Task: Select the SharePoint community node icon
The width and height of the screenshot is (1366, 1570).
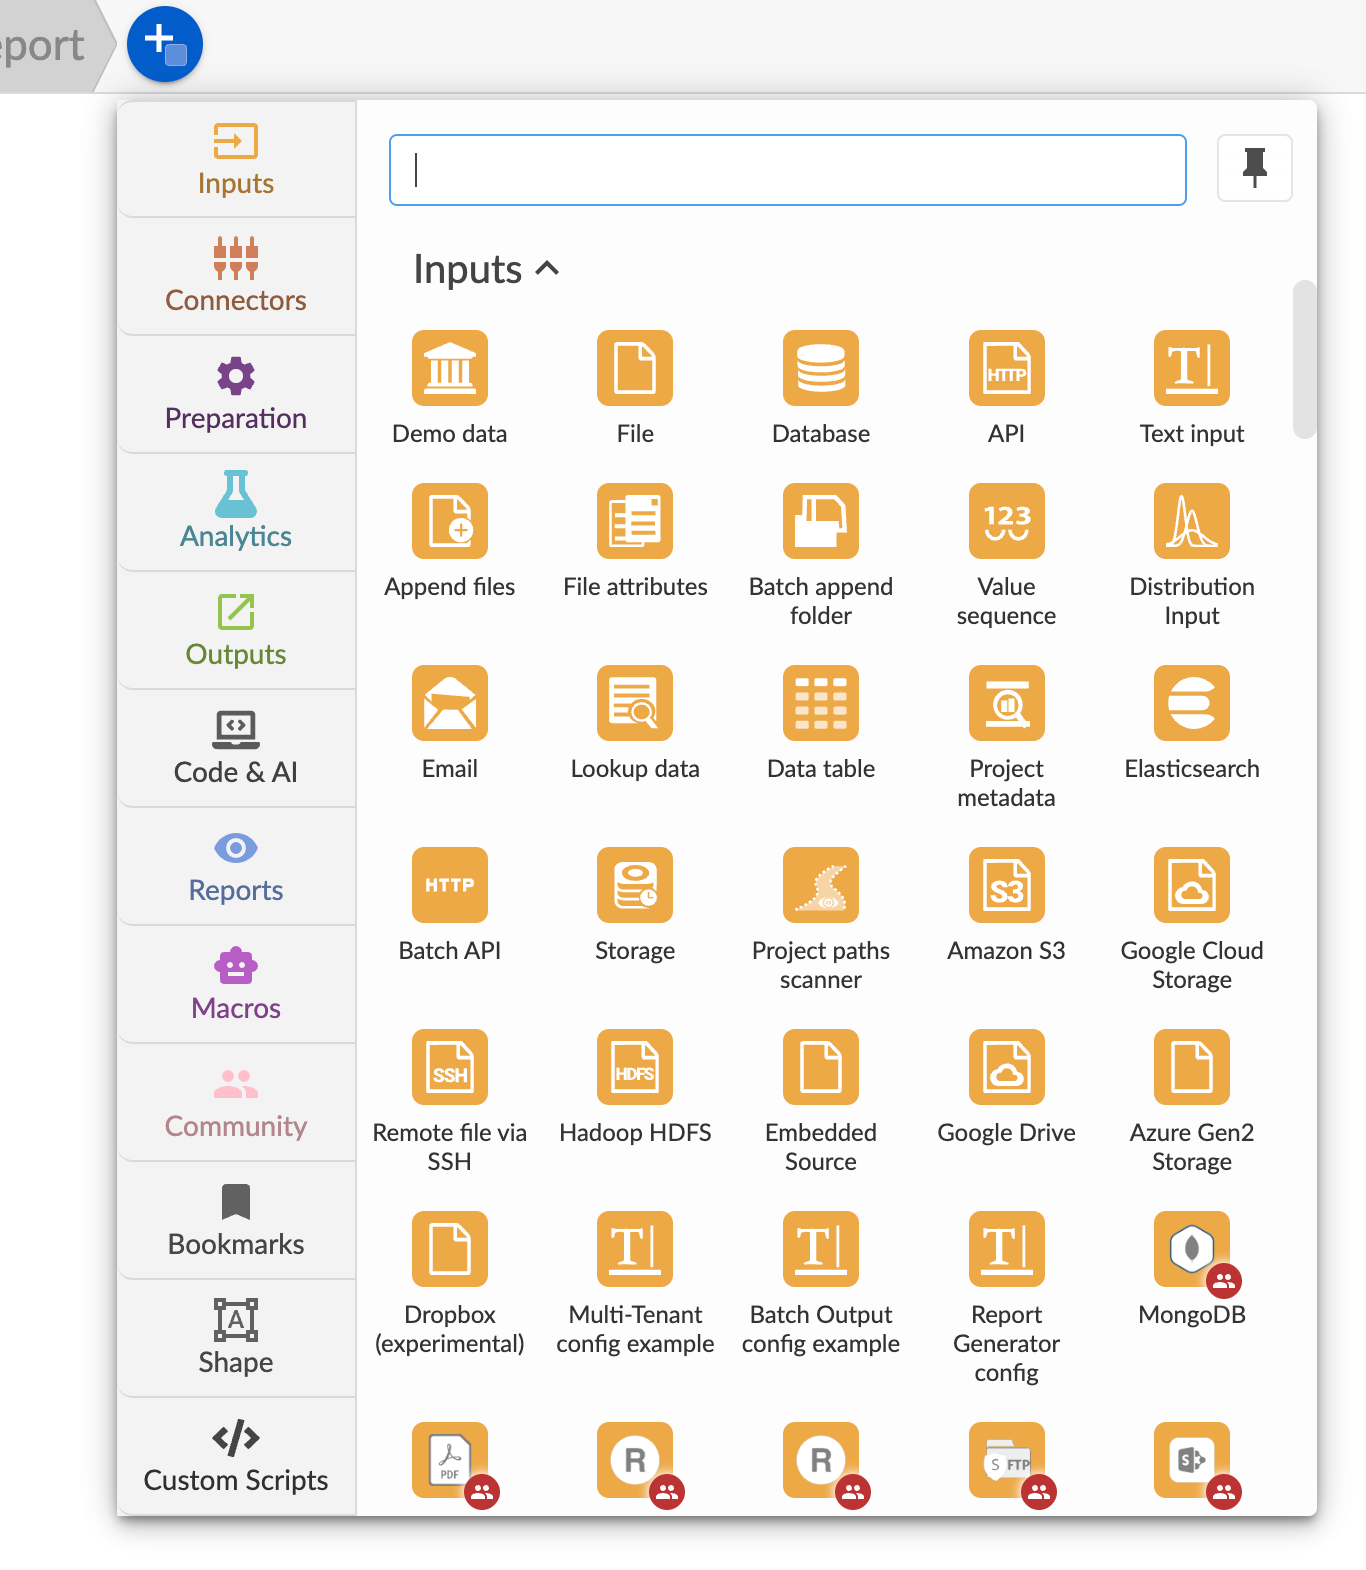Action: [1192, 1460]
